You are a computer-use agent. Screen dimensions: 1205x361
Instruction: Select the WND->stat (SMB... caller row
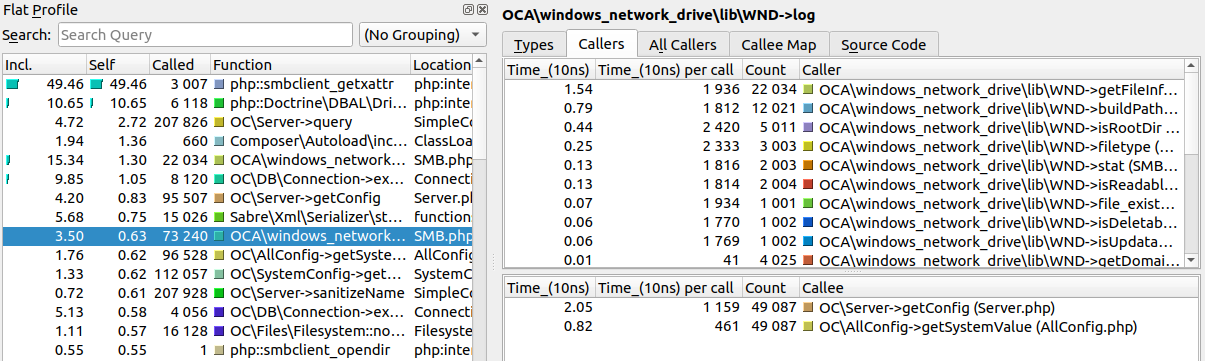(x=843, y=165)
